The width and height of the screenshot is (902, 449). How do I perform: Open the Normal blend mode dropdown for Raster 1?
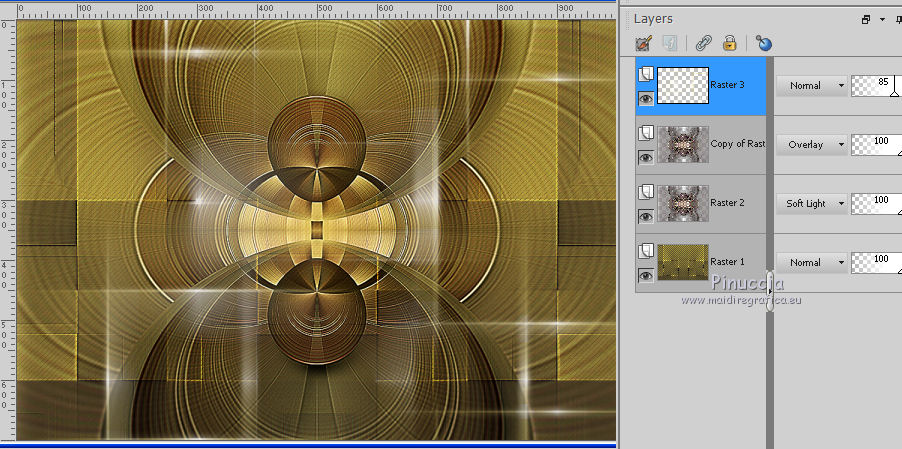811,263
